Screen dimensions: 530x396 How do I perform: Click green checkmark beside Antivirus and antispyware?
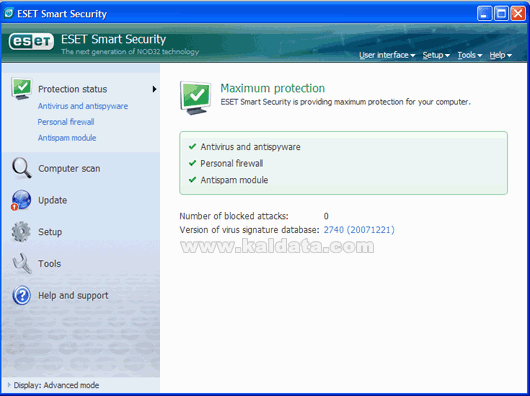pyautogui.click(x=192, y=146)
